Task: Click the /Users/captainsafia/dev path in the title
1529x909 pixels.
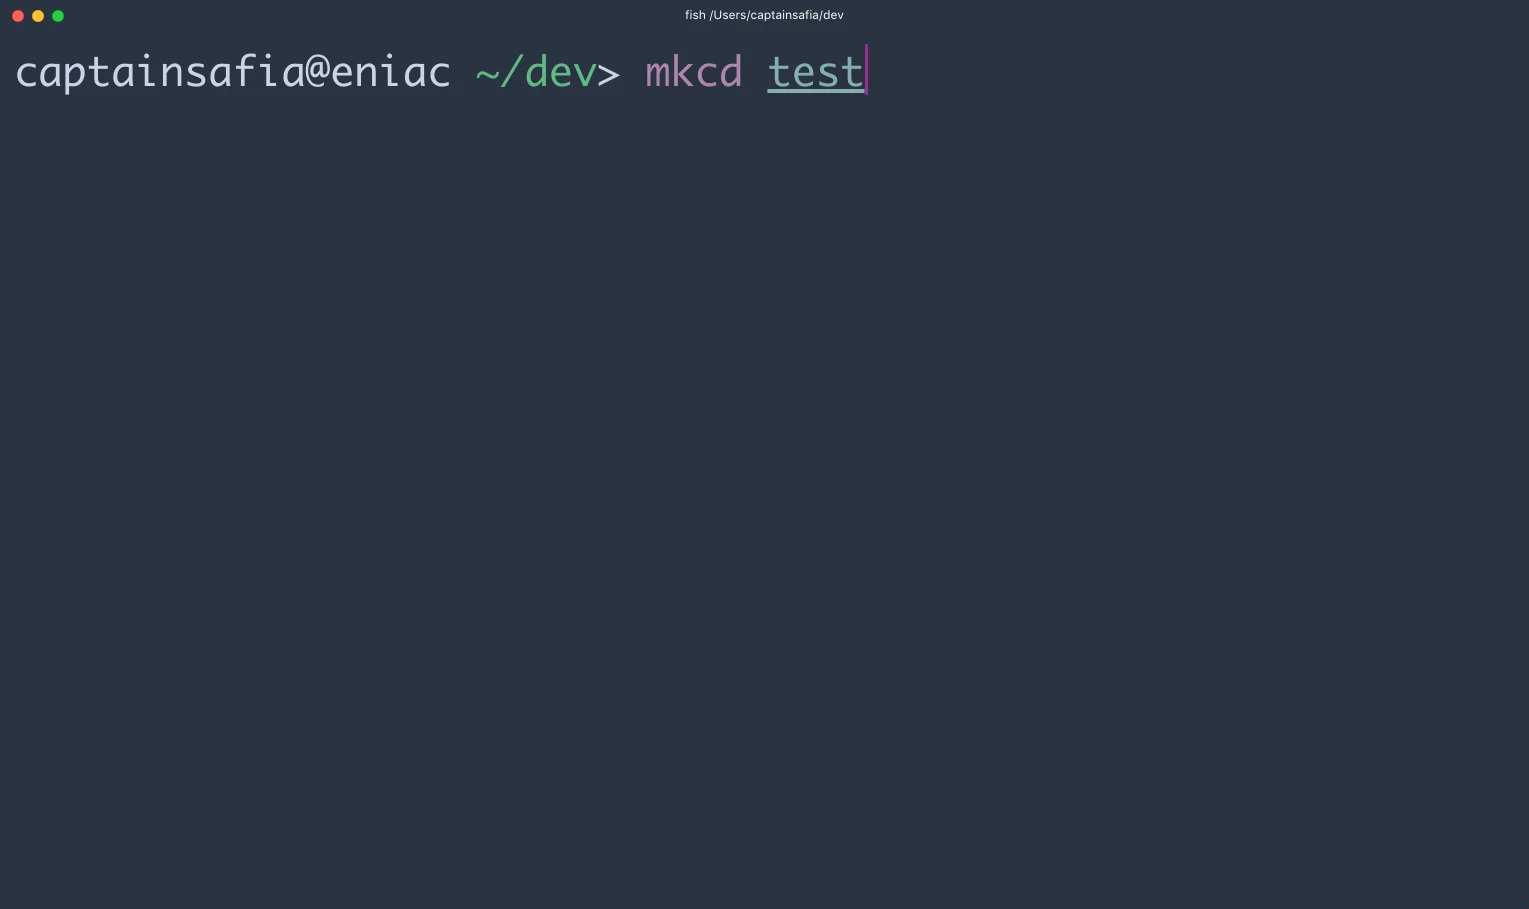Action: (776, 15)
